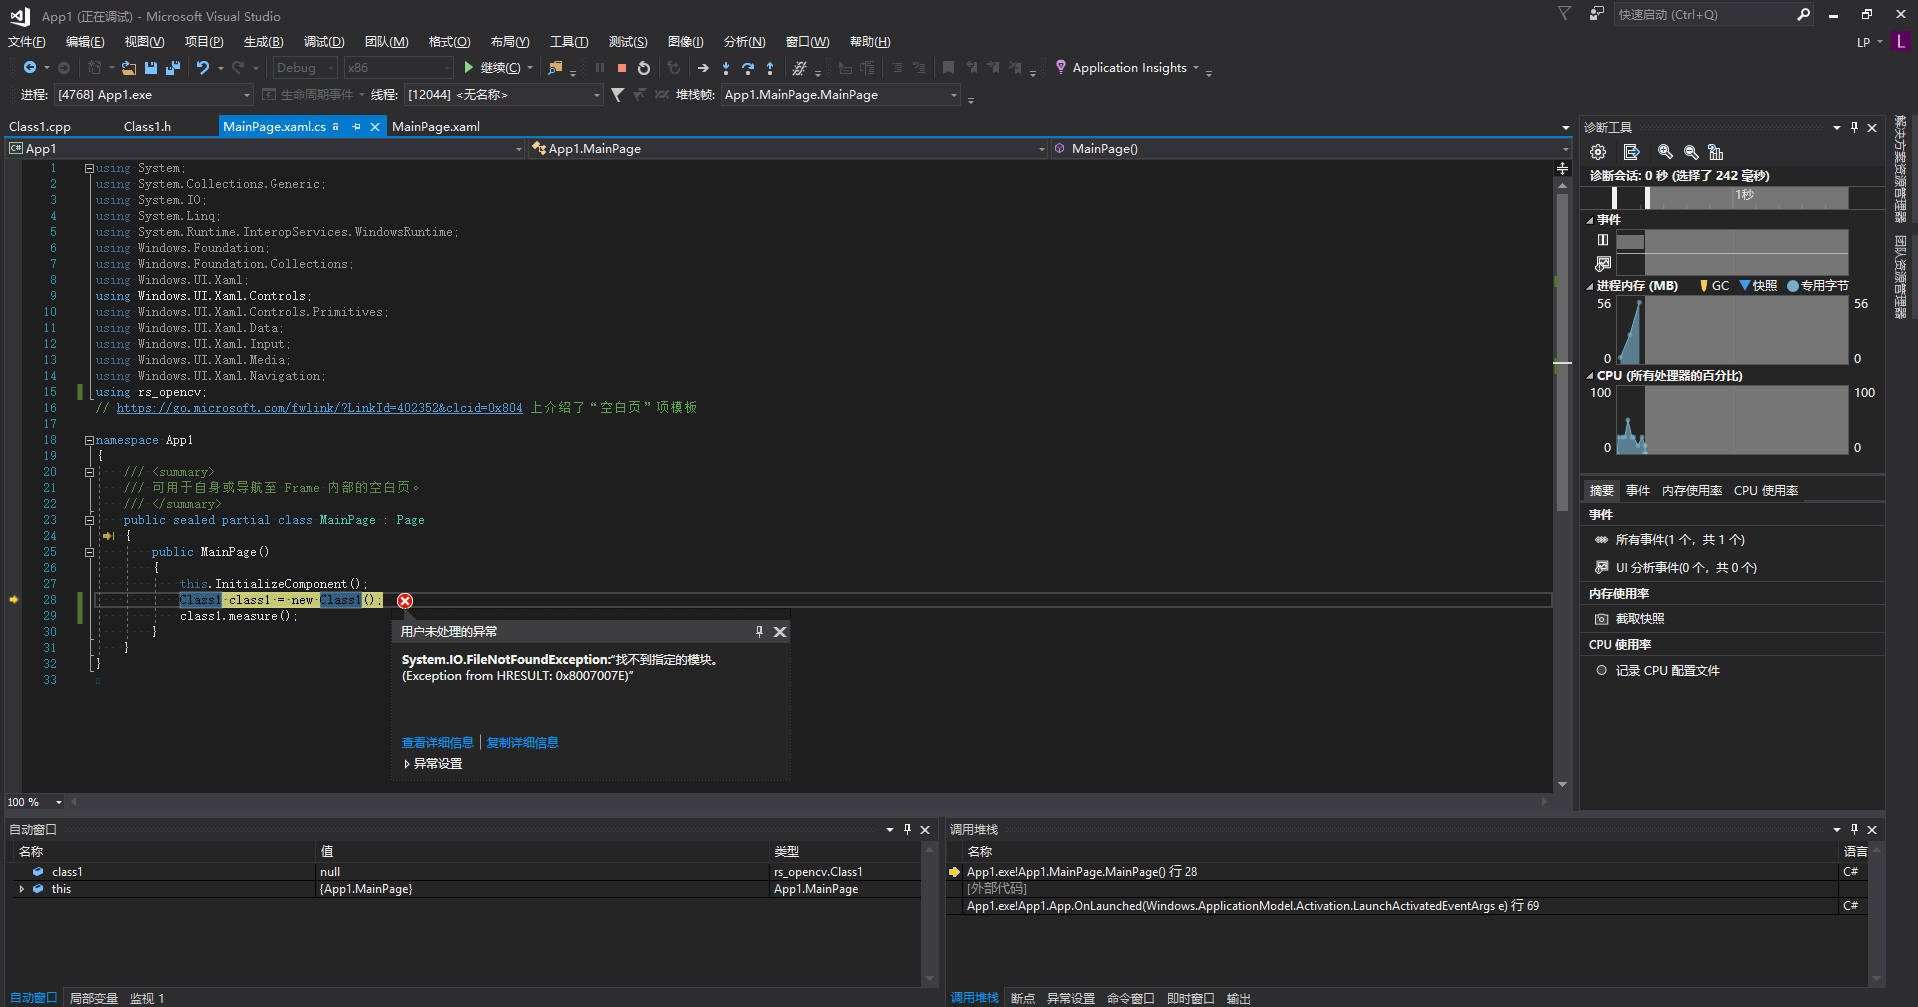Step into the next statement
The image size is (1918, 1007).
pos(725,67)
